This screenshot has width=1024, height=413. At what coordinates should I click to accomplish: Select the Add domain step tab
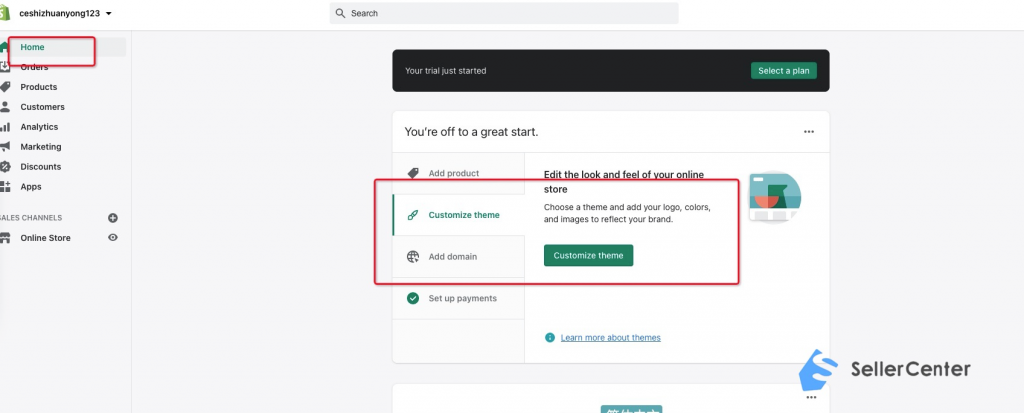[458, 257]
